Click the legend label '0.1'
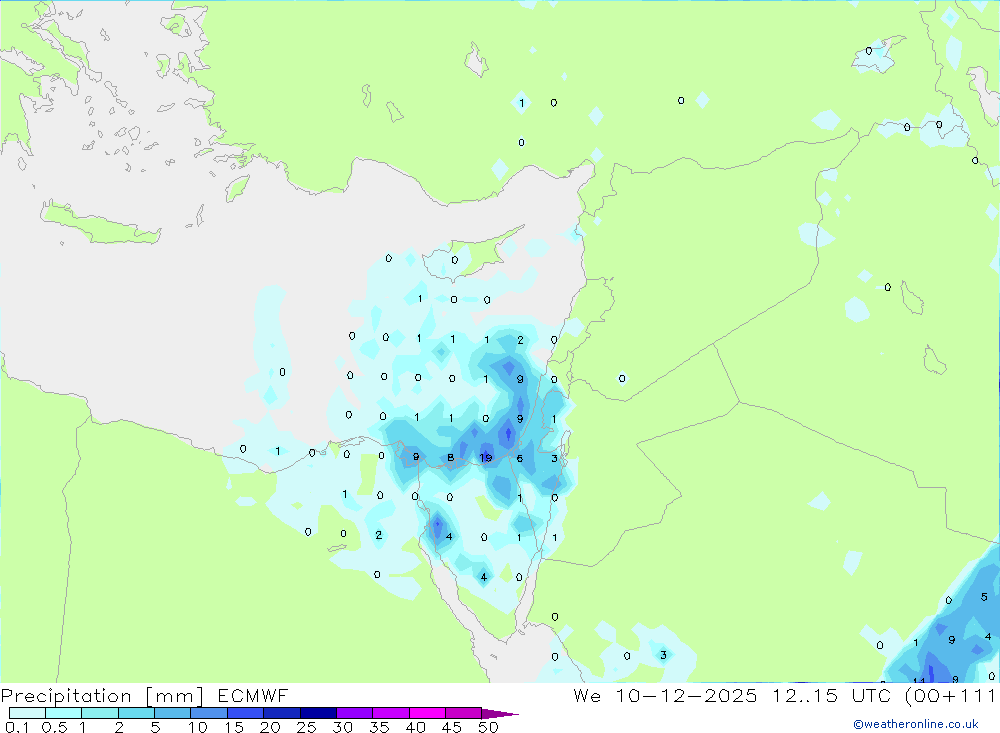 pyautogui.click(x=17, y=727)
